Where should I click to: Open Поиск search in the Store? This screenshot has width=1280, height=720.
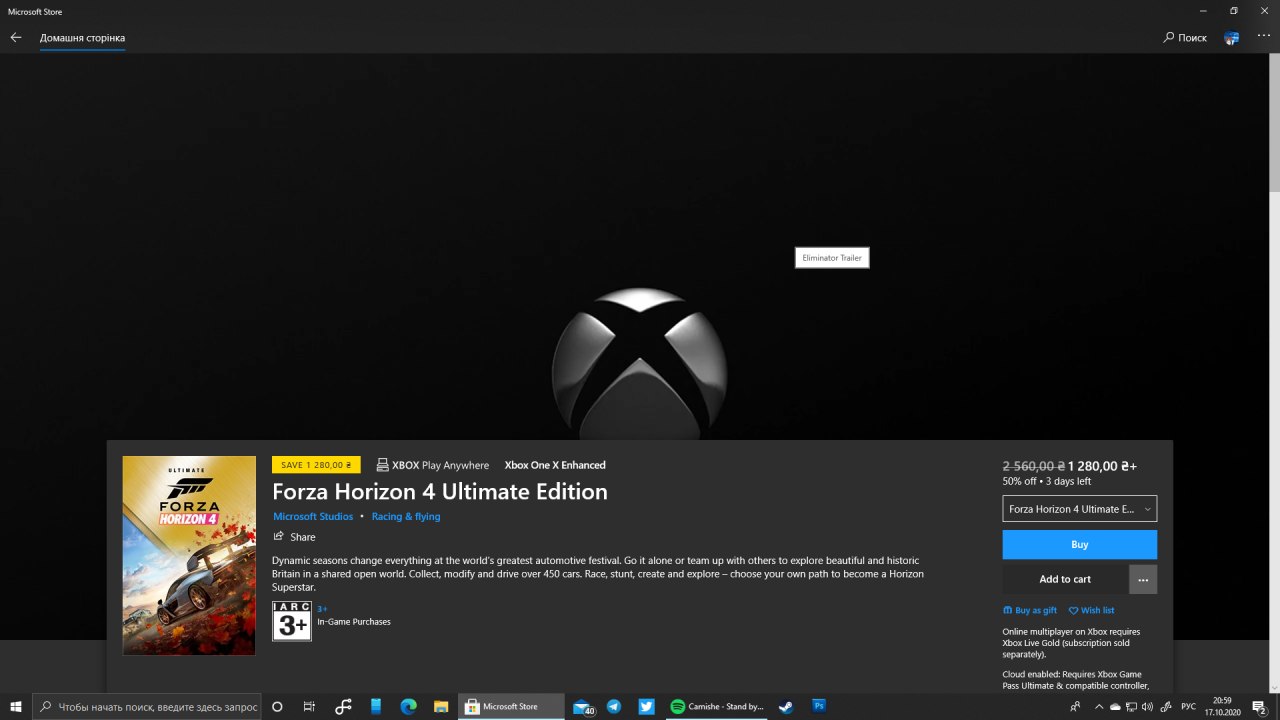(x=1185, y=38)
